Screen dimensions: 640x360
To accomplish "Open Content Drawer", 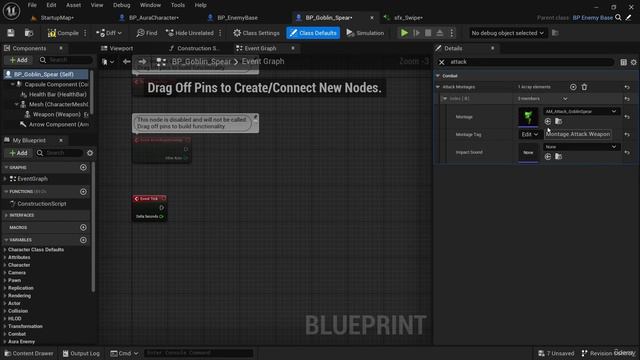I will point(29,353).
